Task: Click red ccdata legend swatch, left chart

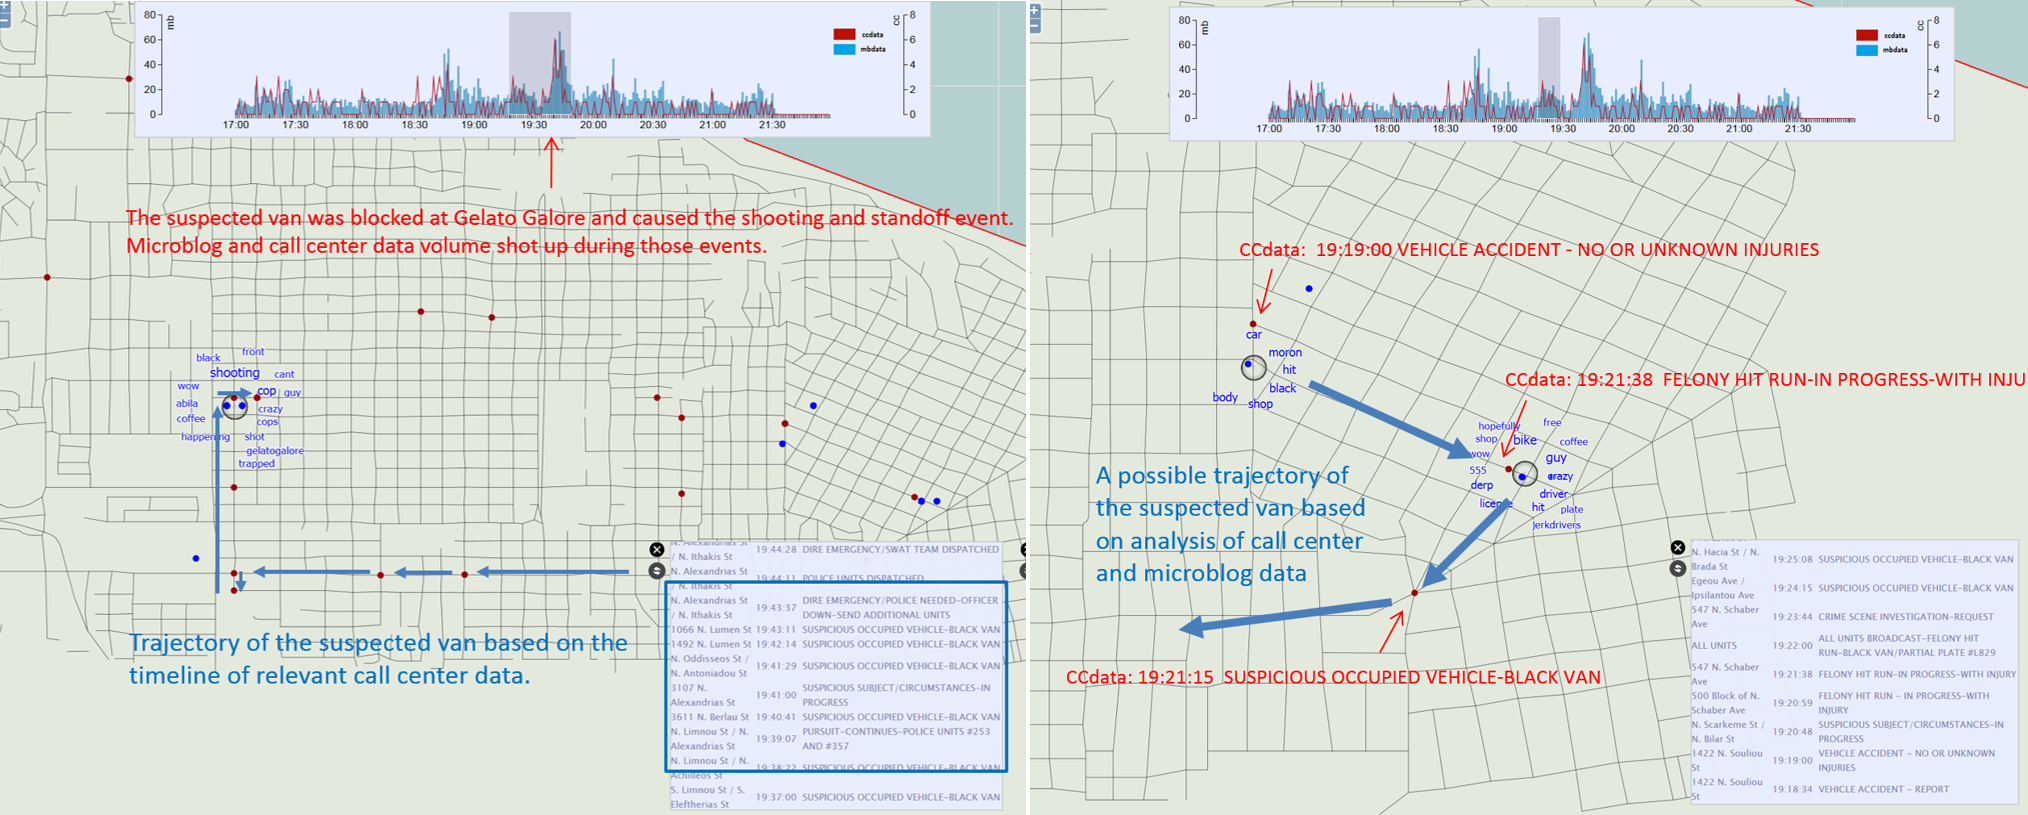Action: (x=844, y=34)
